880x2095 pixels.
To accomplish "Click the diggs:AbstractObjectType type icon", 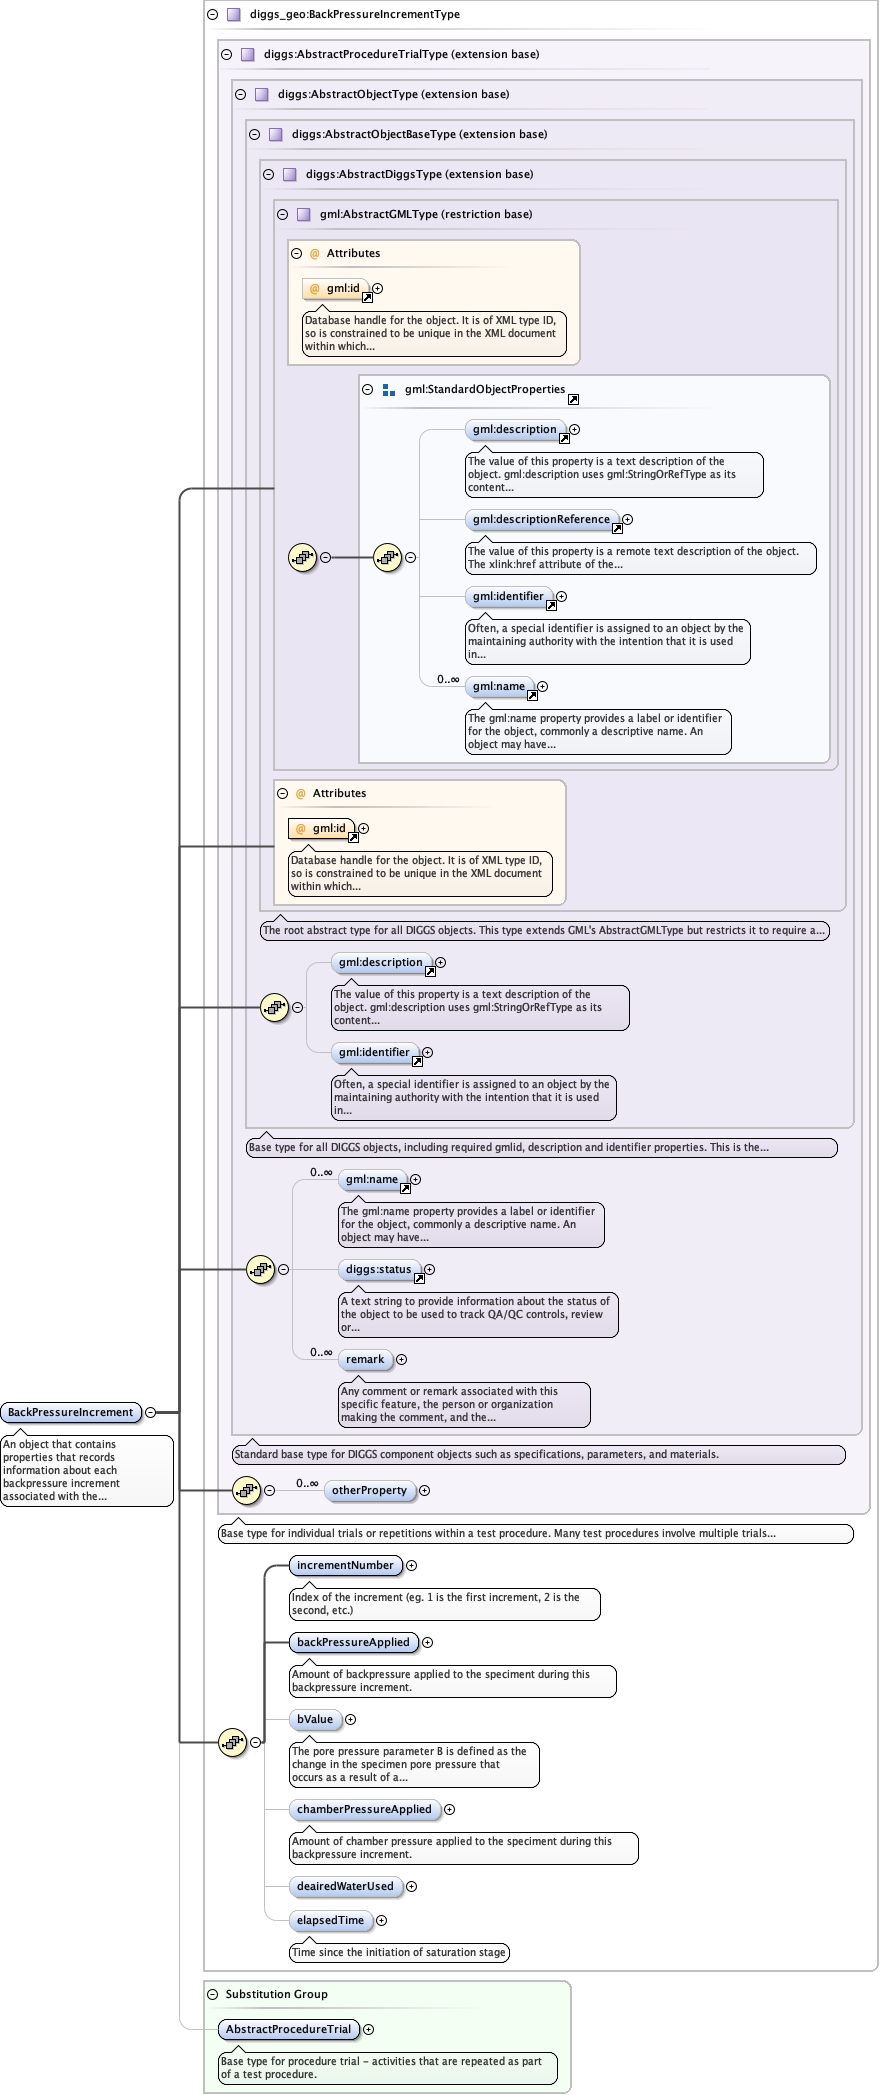I will click(261, 95).
